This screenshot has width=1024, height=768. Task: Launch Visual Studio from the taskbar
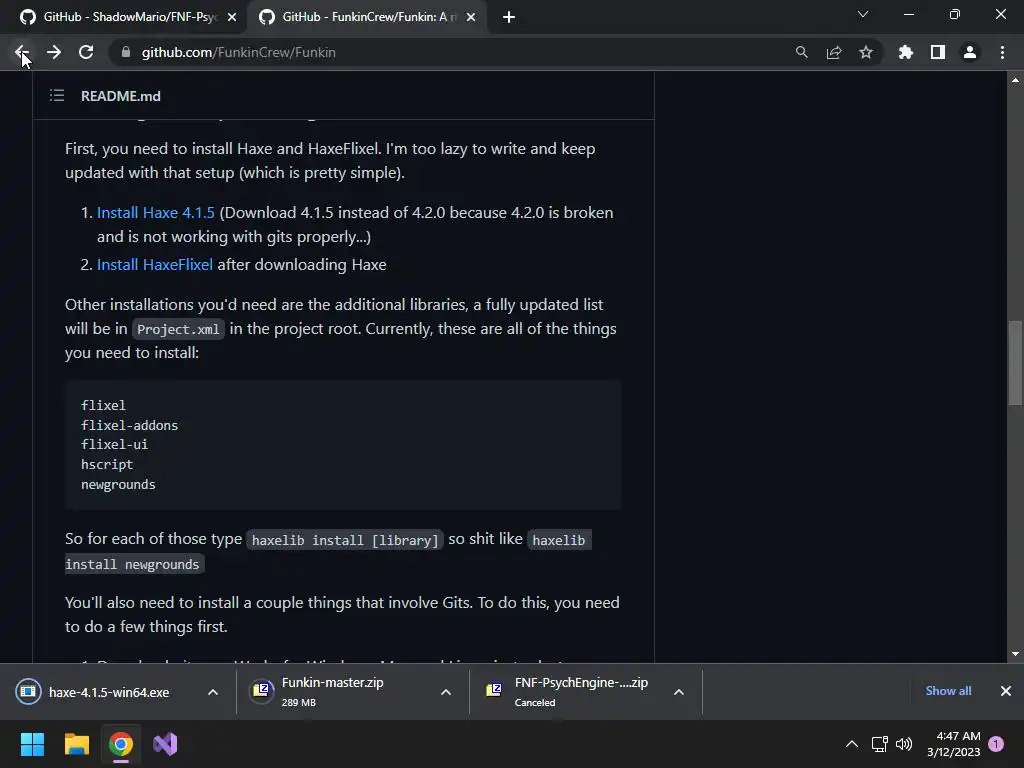coord(165,744)
